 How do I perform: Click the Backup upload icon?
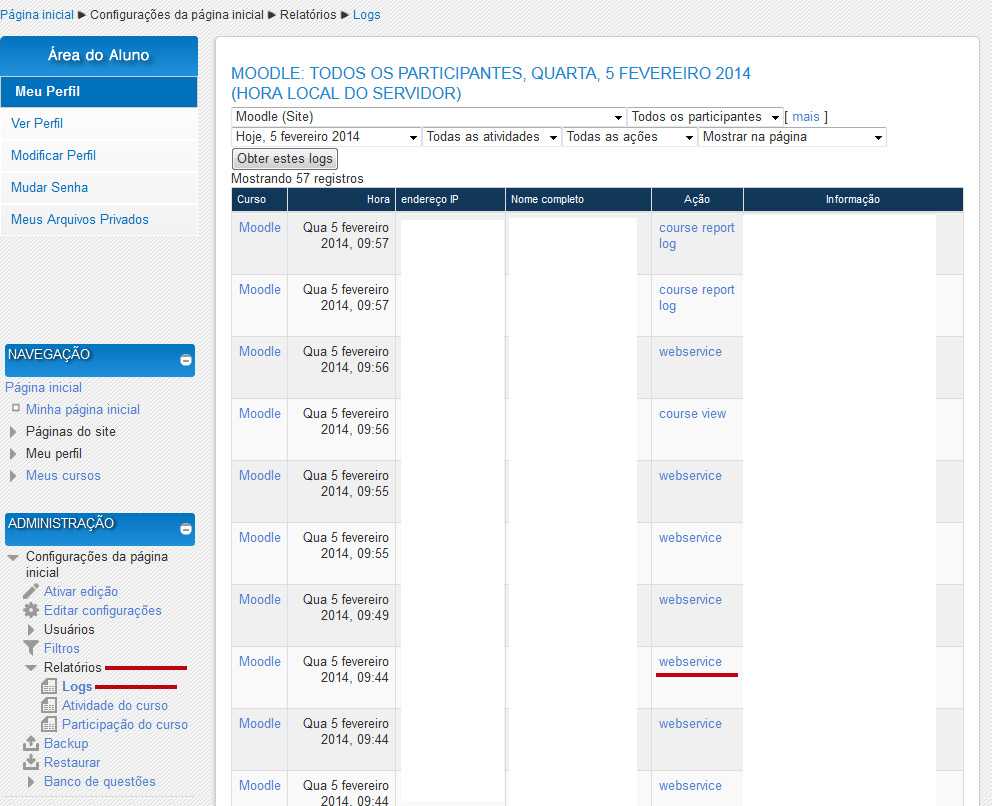(31, 743)
